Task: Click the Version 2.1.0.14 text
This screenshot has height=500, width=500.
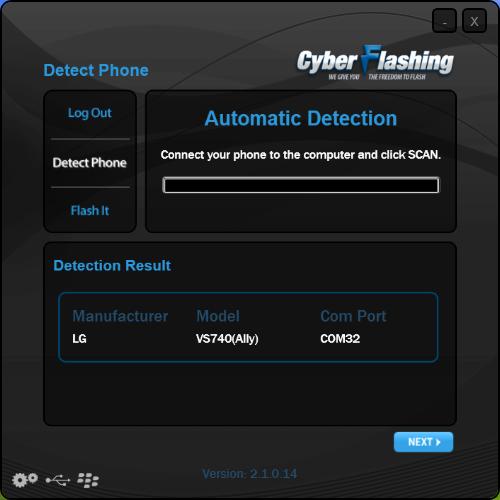Action: pos(249,474)
